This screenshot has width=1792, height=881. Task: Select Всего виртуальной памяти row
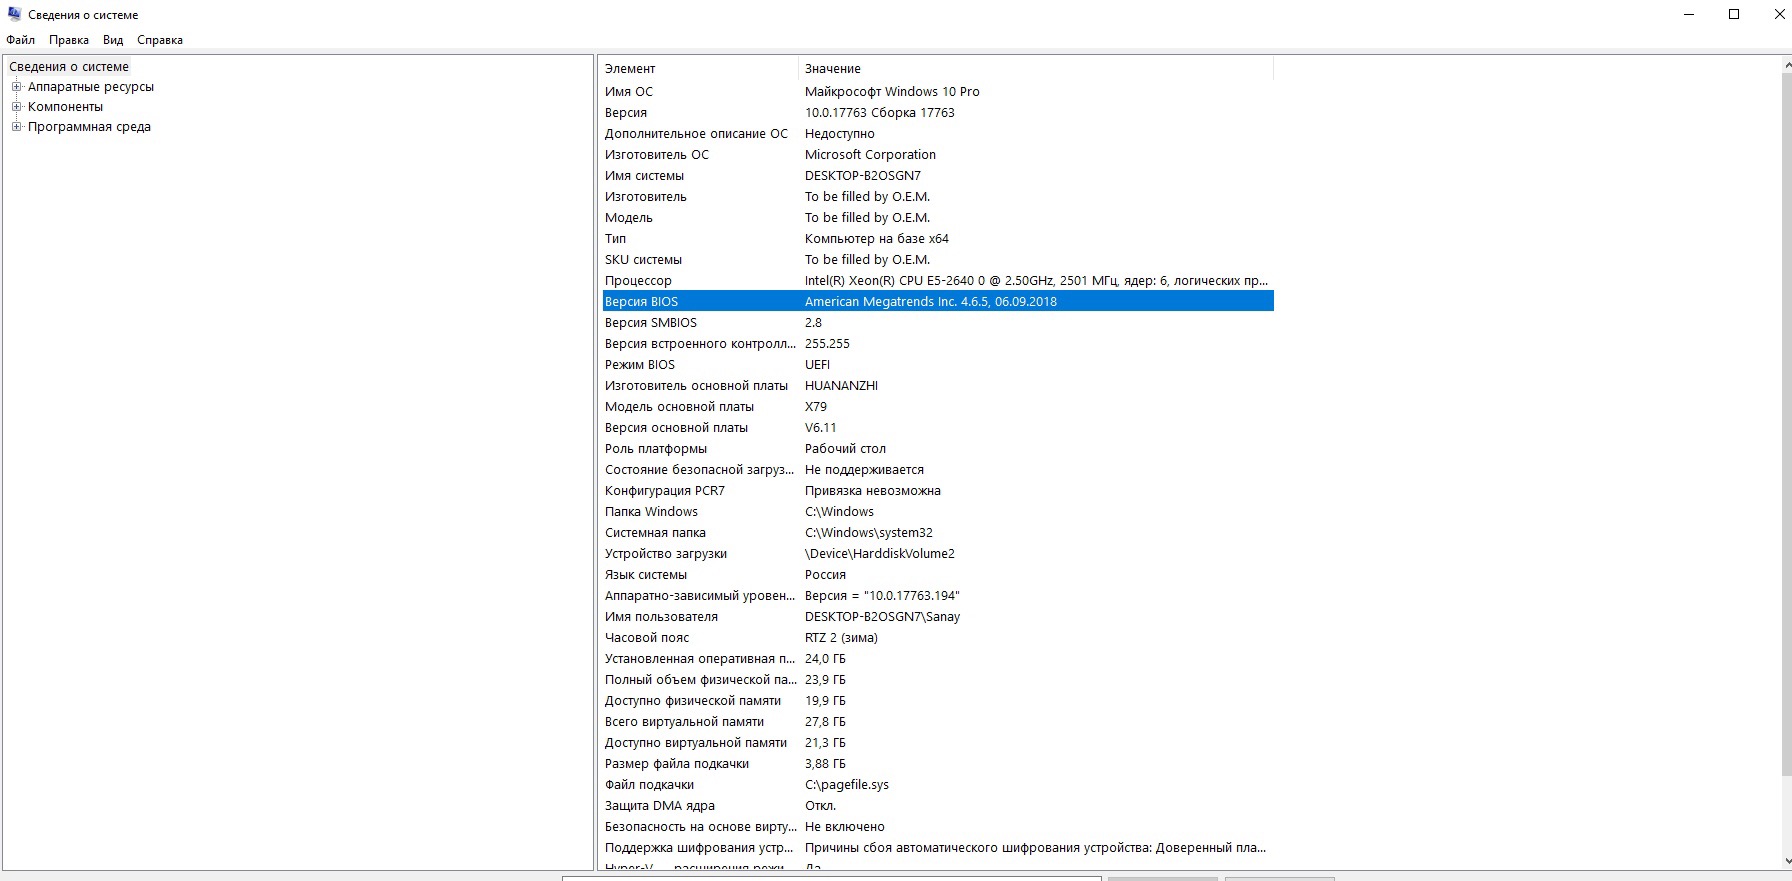[x=936, y=722]
